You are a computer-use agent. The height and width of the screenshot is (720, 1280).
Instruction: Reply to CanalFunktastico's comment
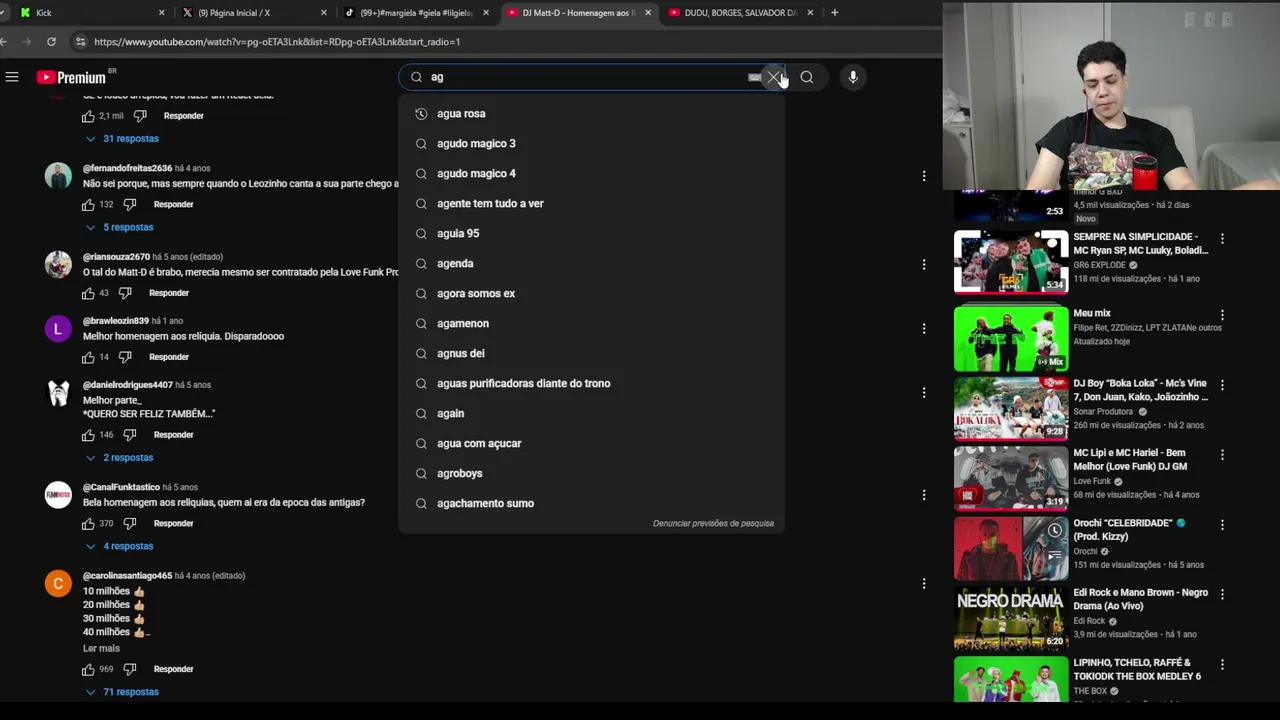173,523
